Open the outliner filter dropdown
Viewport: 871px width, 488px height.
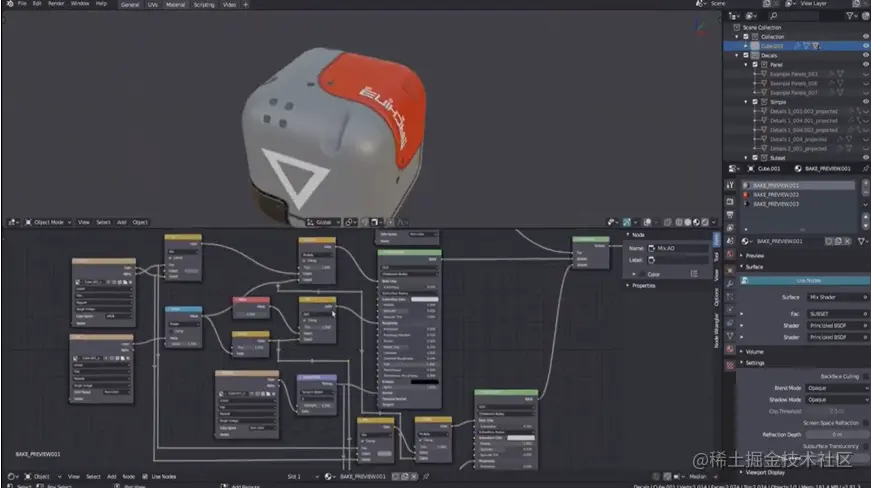tap(853, 16)
